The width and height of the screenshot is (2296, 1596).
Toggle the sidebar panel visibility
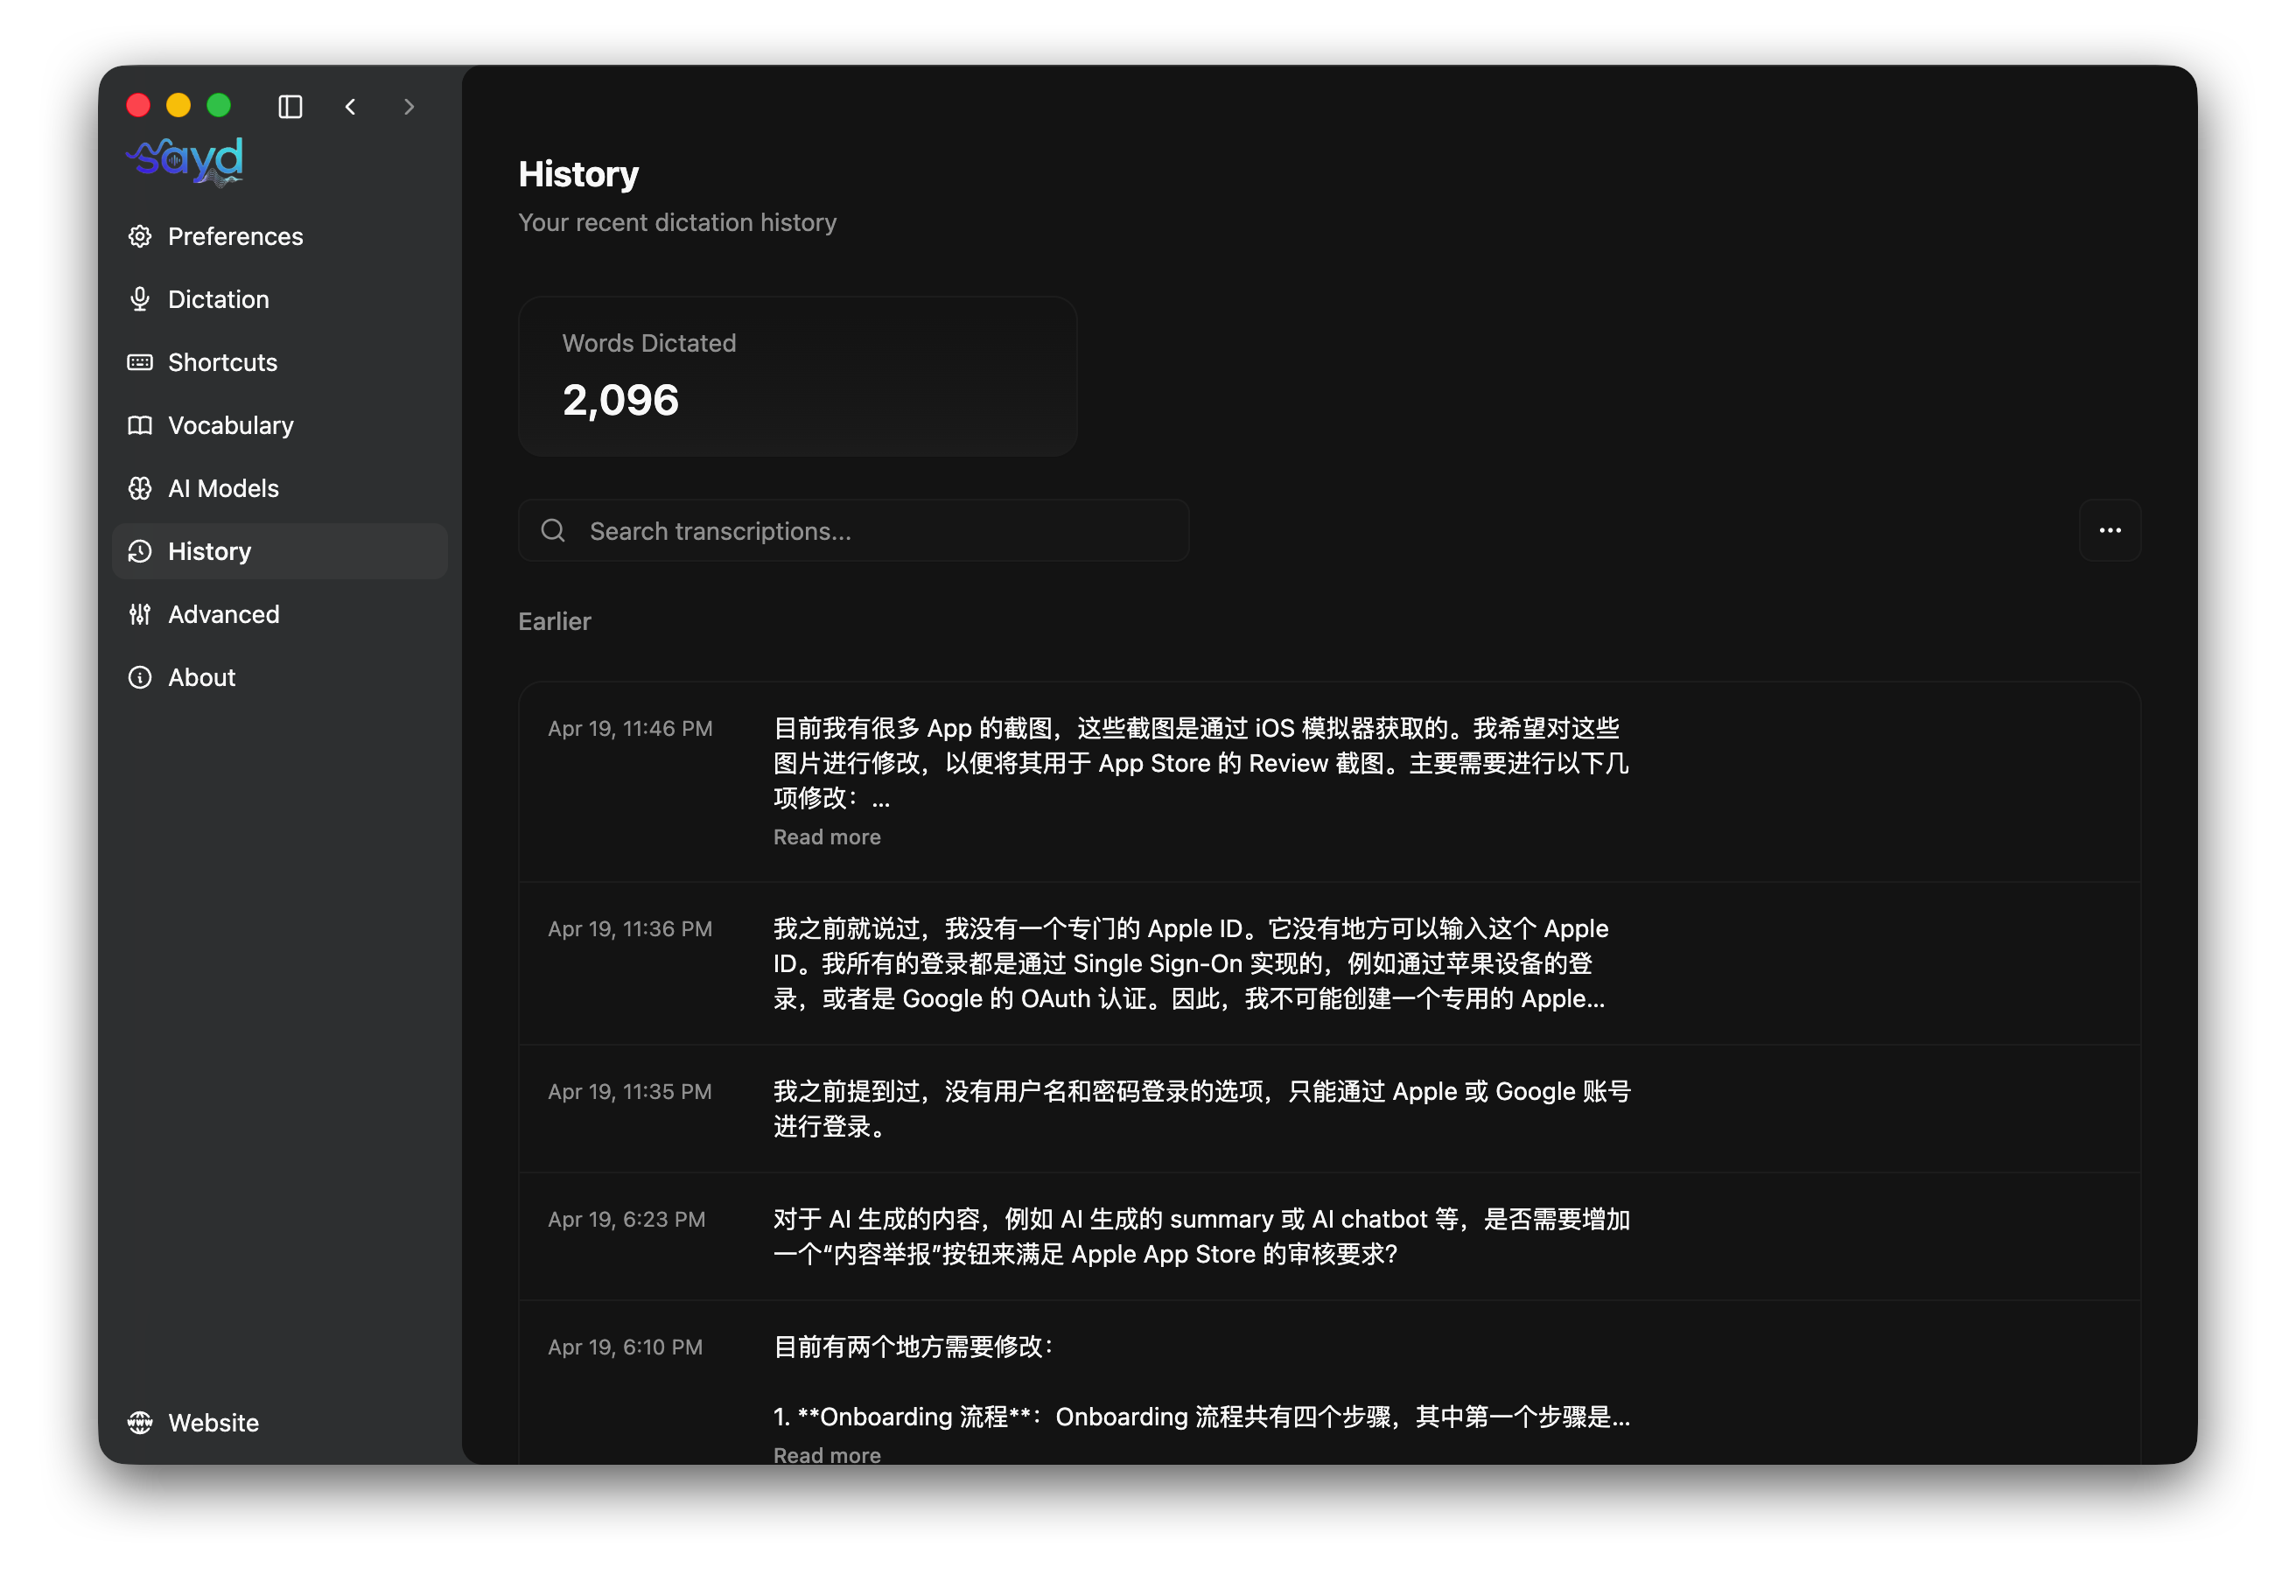click(x=291, y=106)
